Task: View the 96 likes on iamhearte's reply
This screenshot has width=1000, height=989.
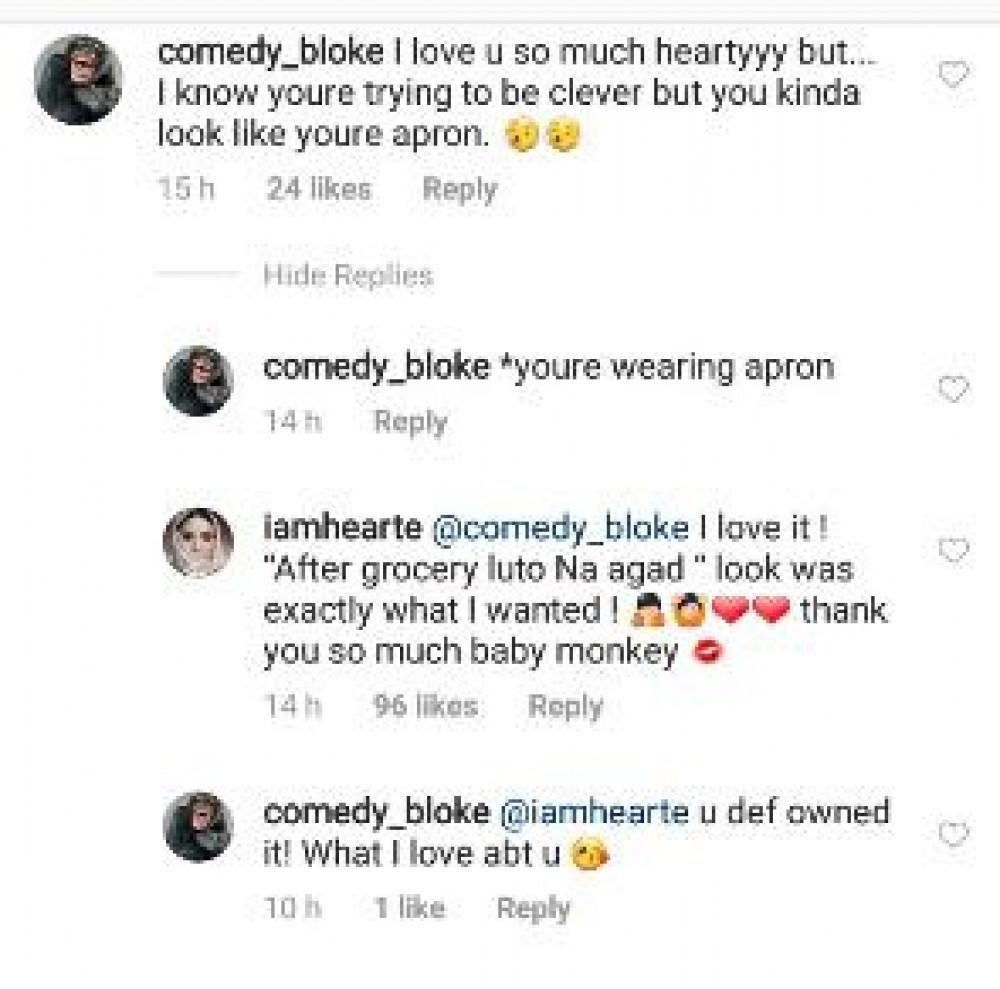Action: coord(425,707)
